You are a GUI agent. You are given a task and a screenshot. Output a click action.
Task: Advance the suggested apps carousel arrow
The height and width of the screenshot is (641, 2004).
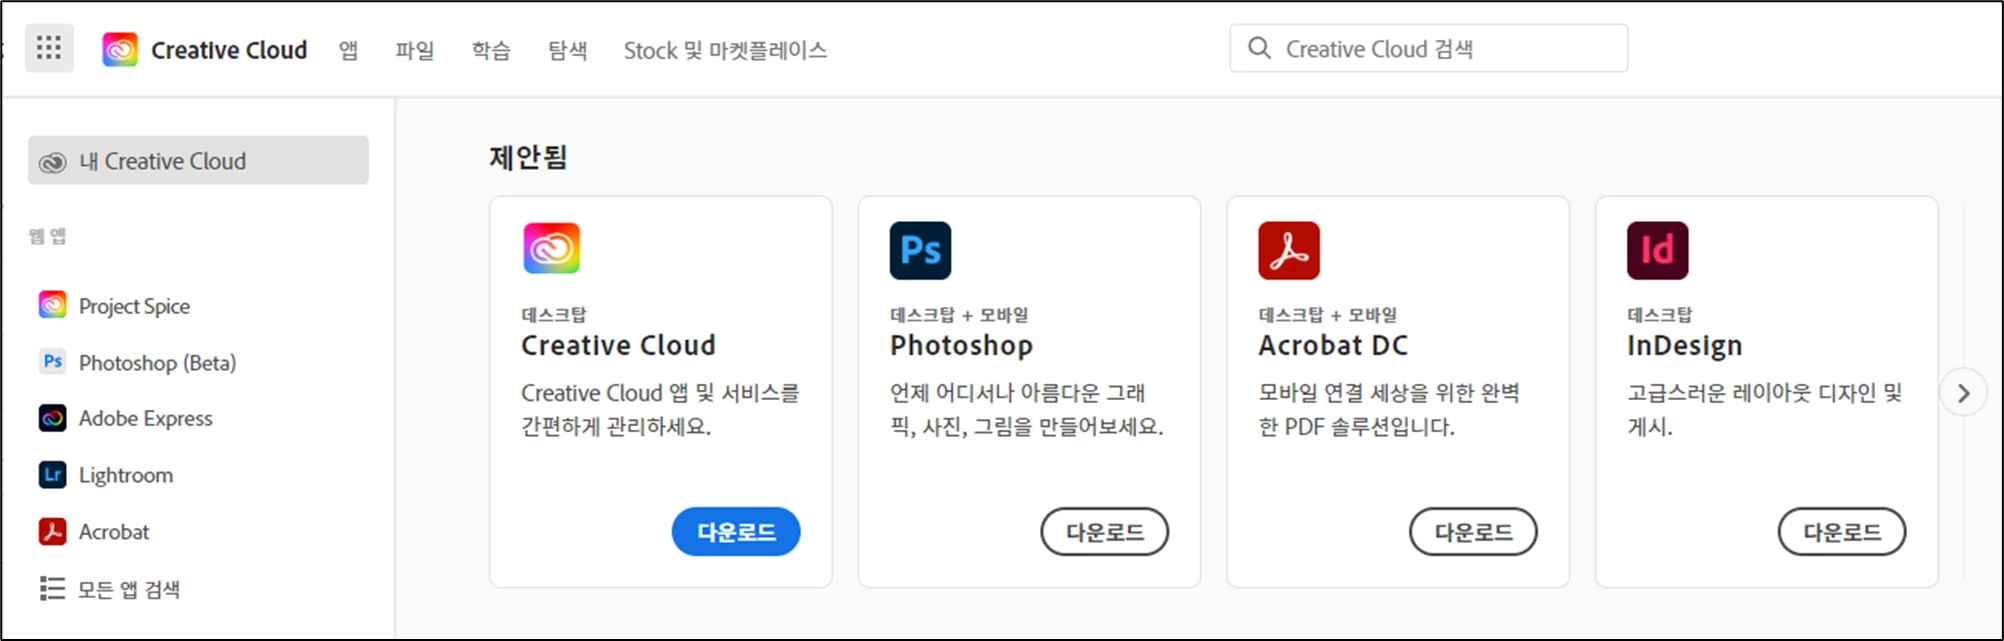click(x=1963, y=393)
